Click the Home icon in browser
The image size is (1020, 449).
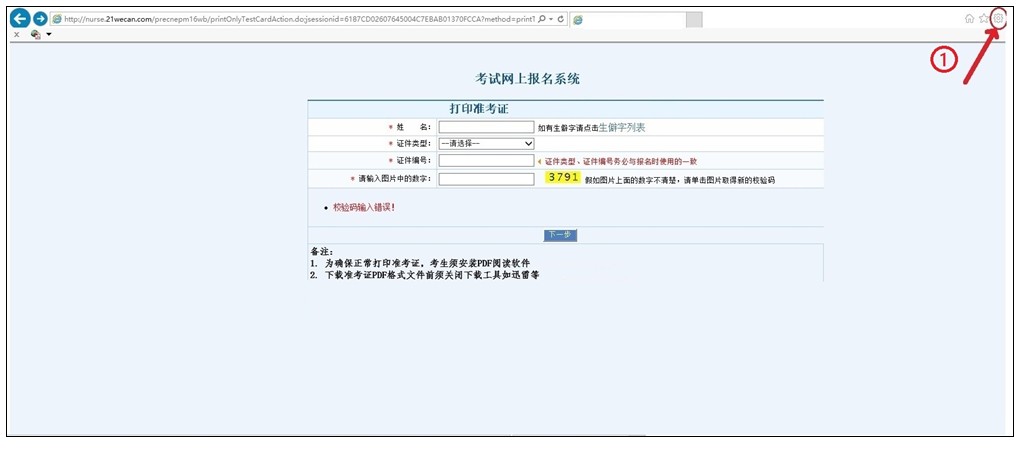click(969, 18)
